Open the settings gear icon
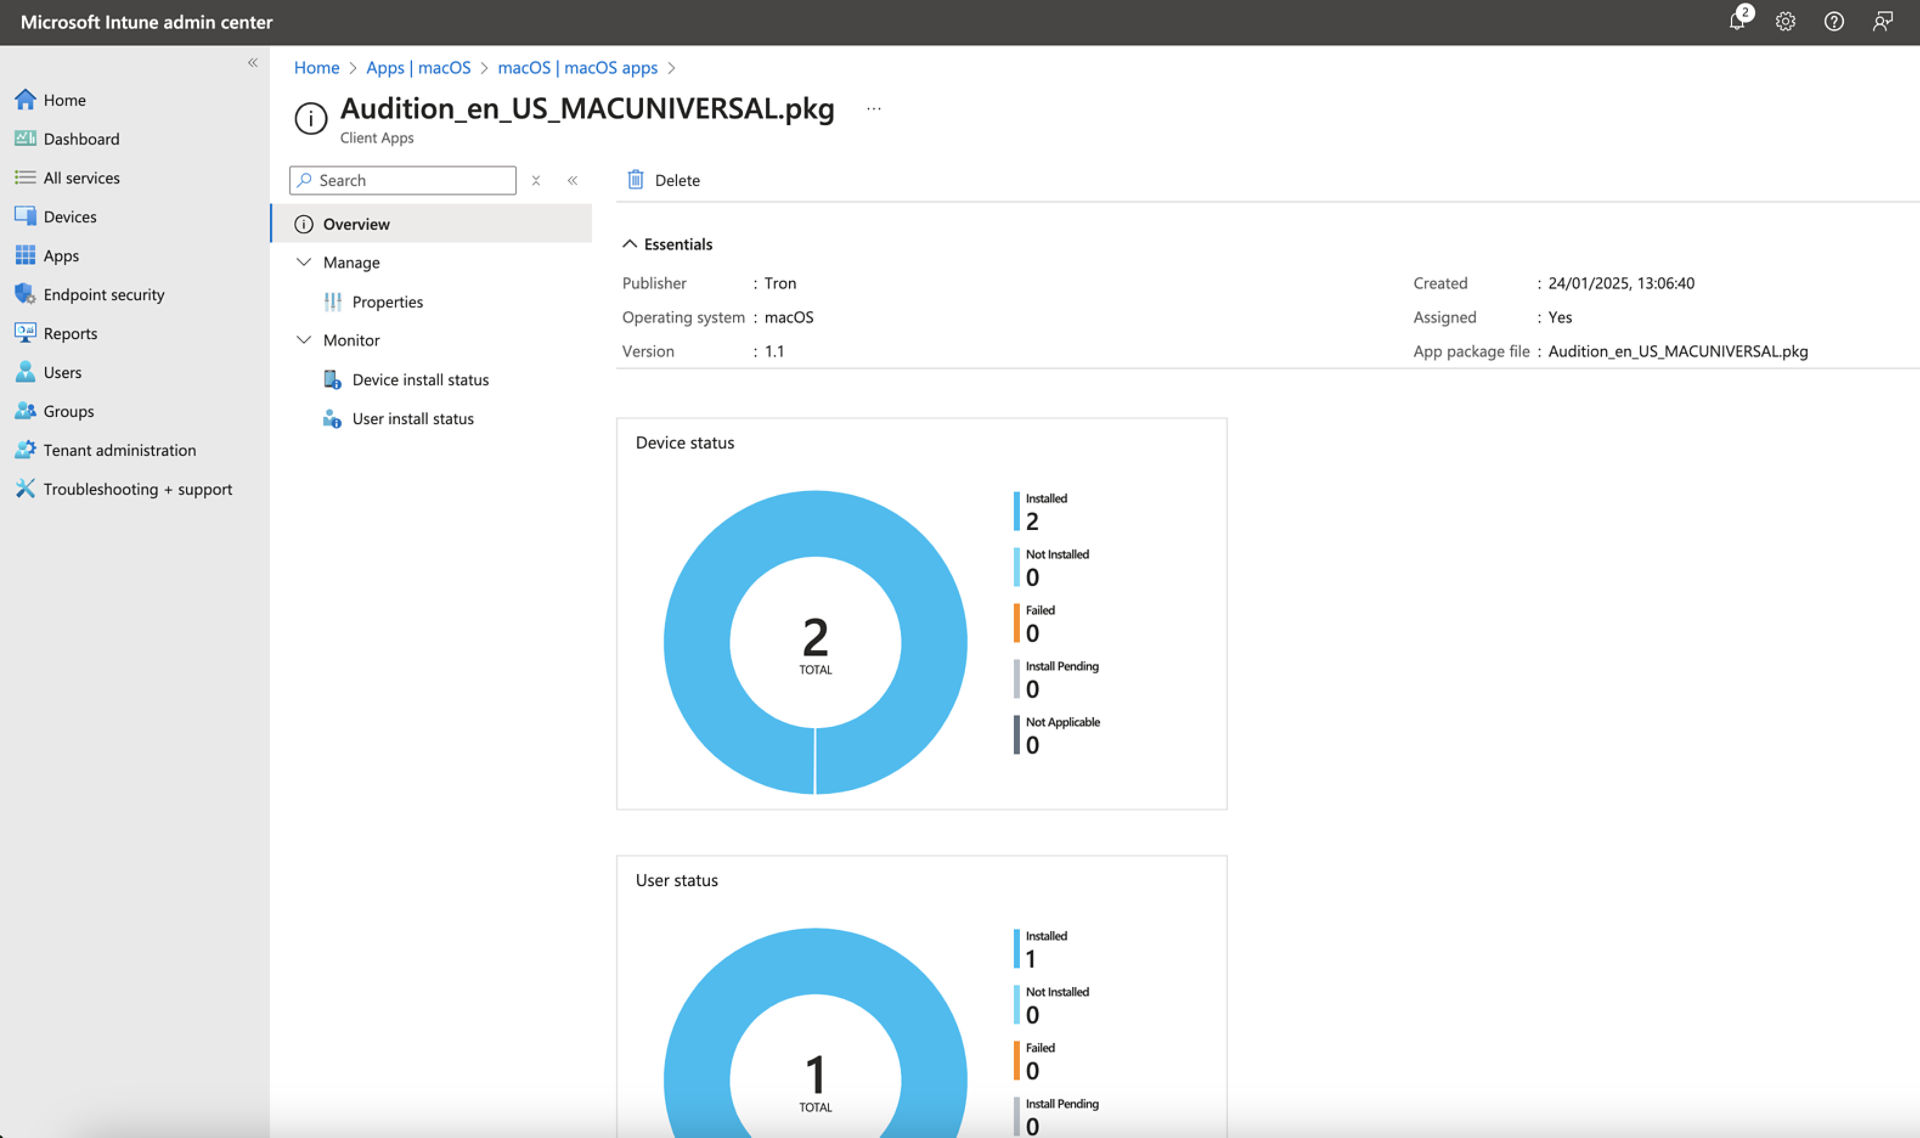The image size is (1920, 1138). [x=1785, y=22]
